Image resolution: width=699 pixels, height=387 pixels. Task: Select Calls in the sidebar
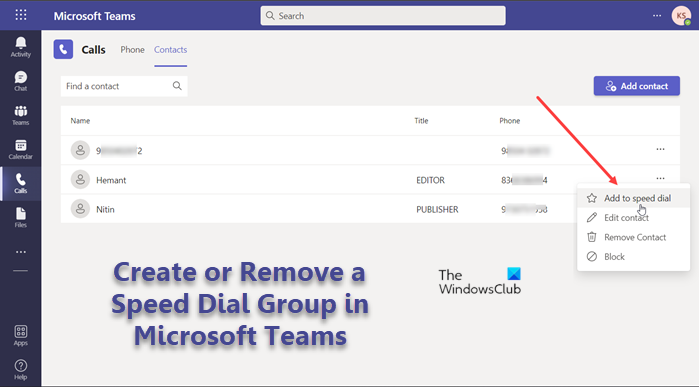pyautogui.click(x=21, y=183)
